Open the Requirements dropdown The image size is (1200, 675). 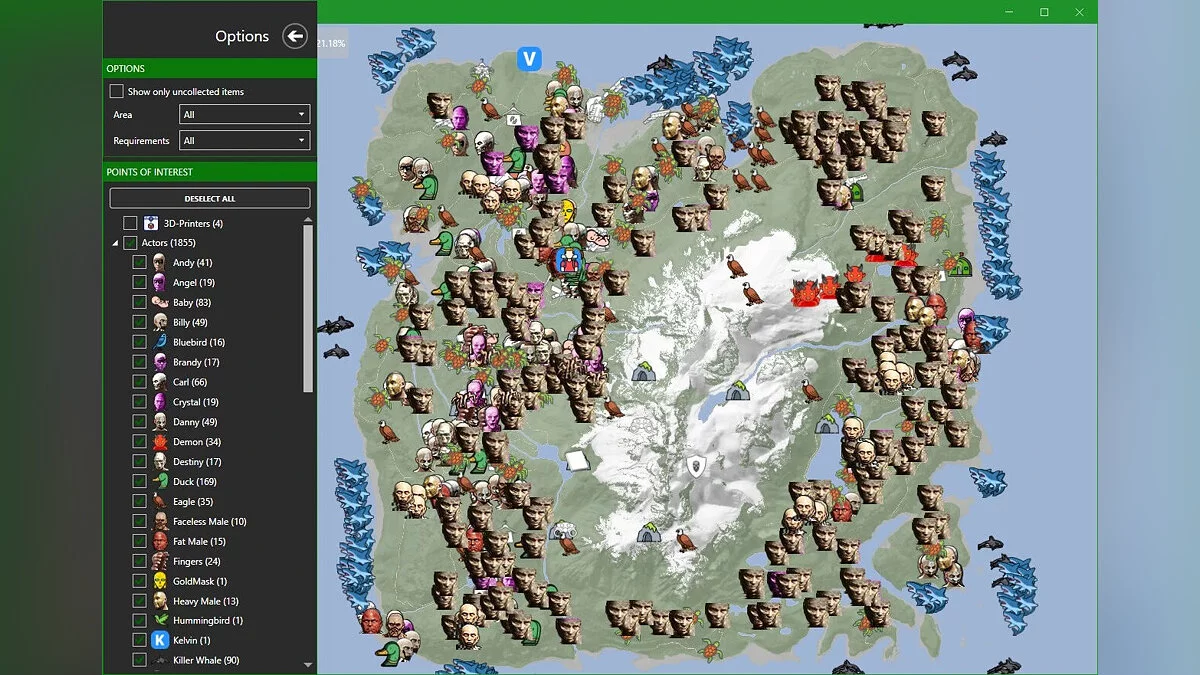(x=245, y=141)
